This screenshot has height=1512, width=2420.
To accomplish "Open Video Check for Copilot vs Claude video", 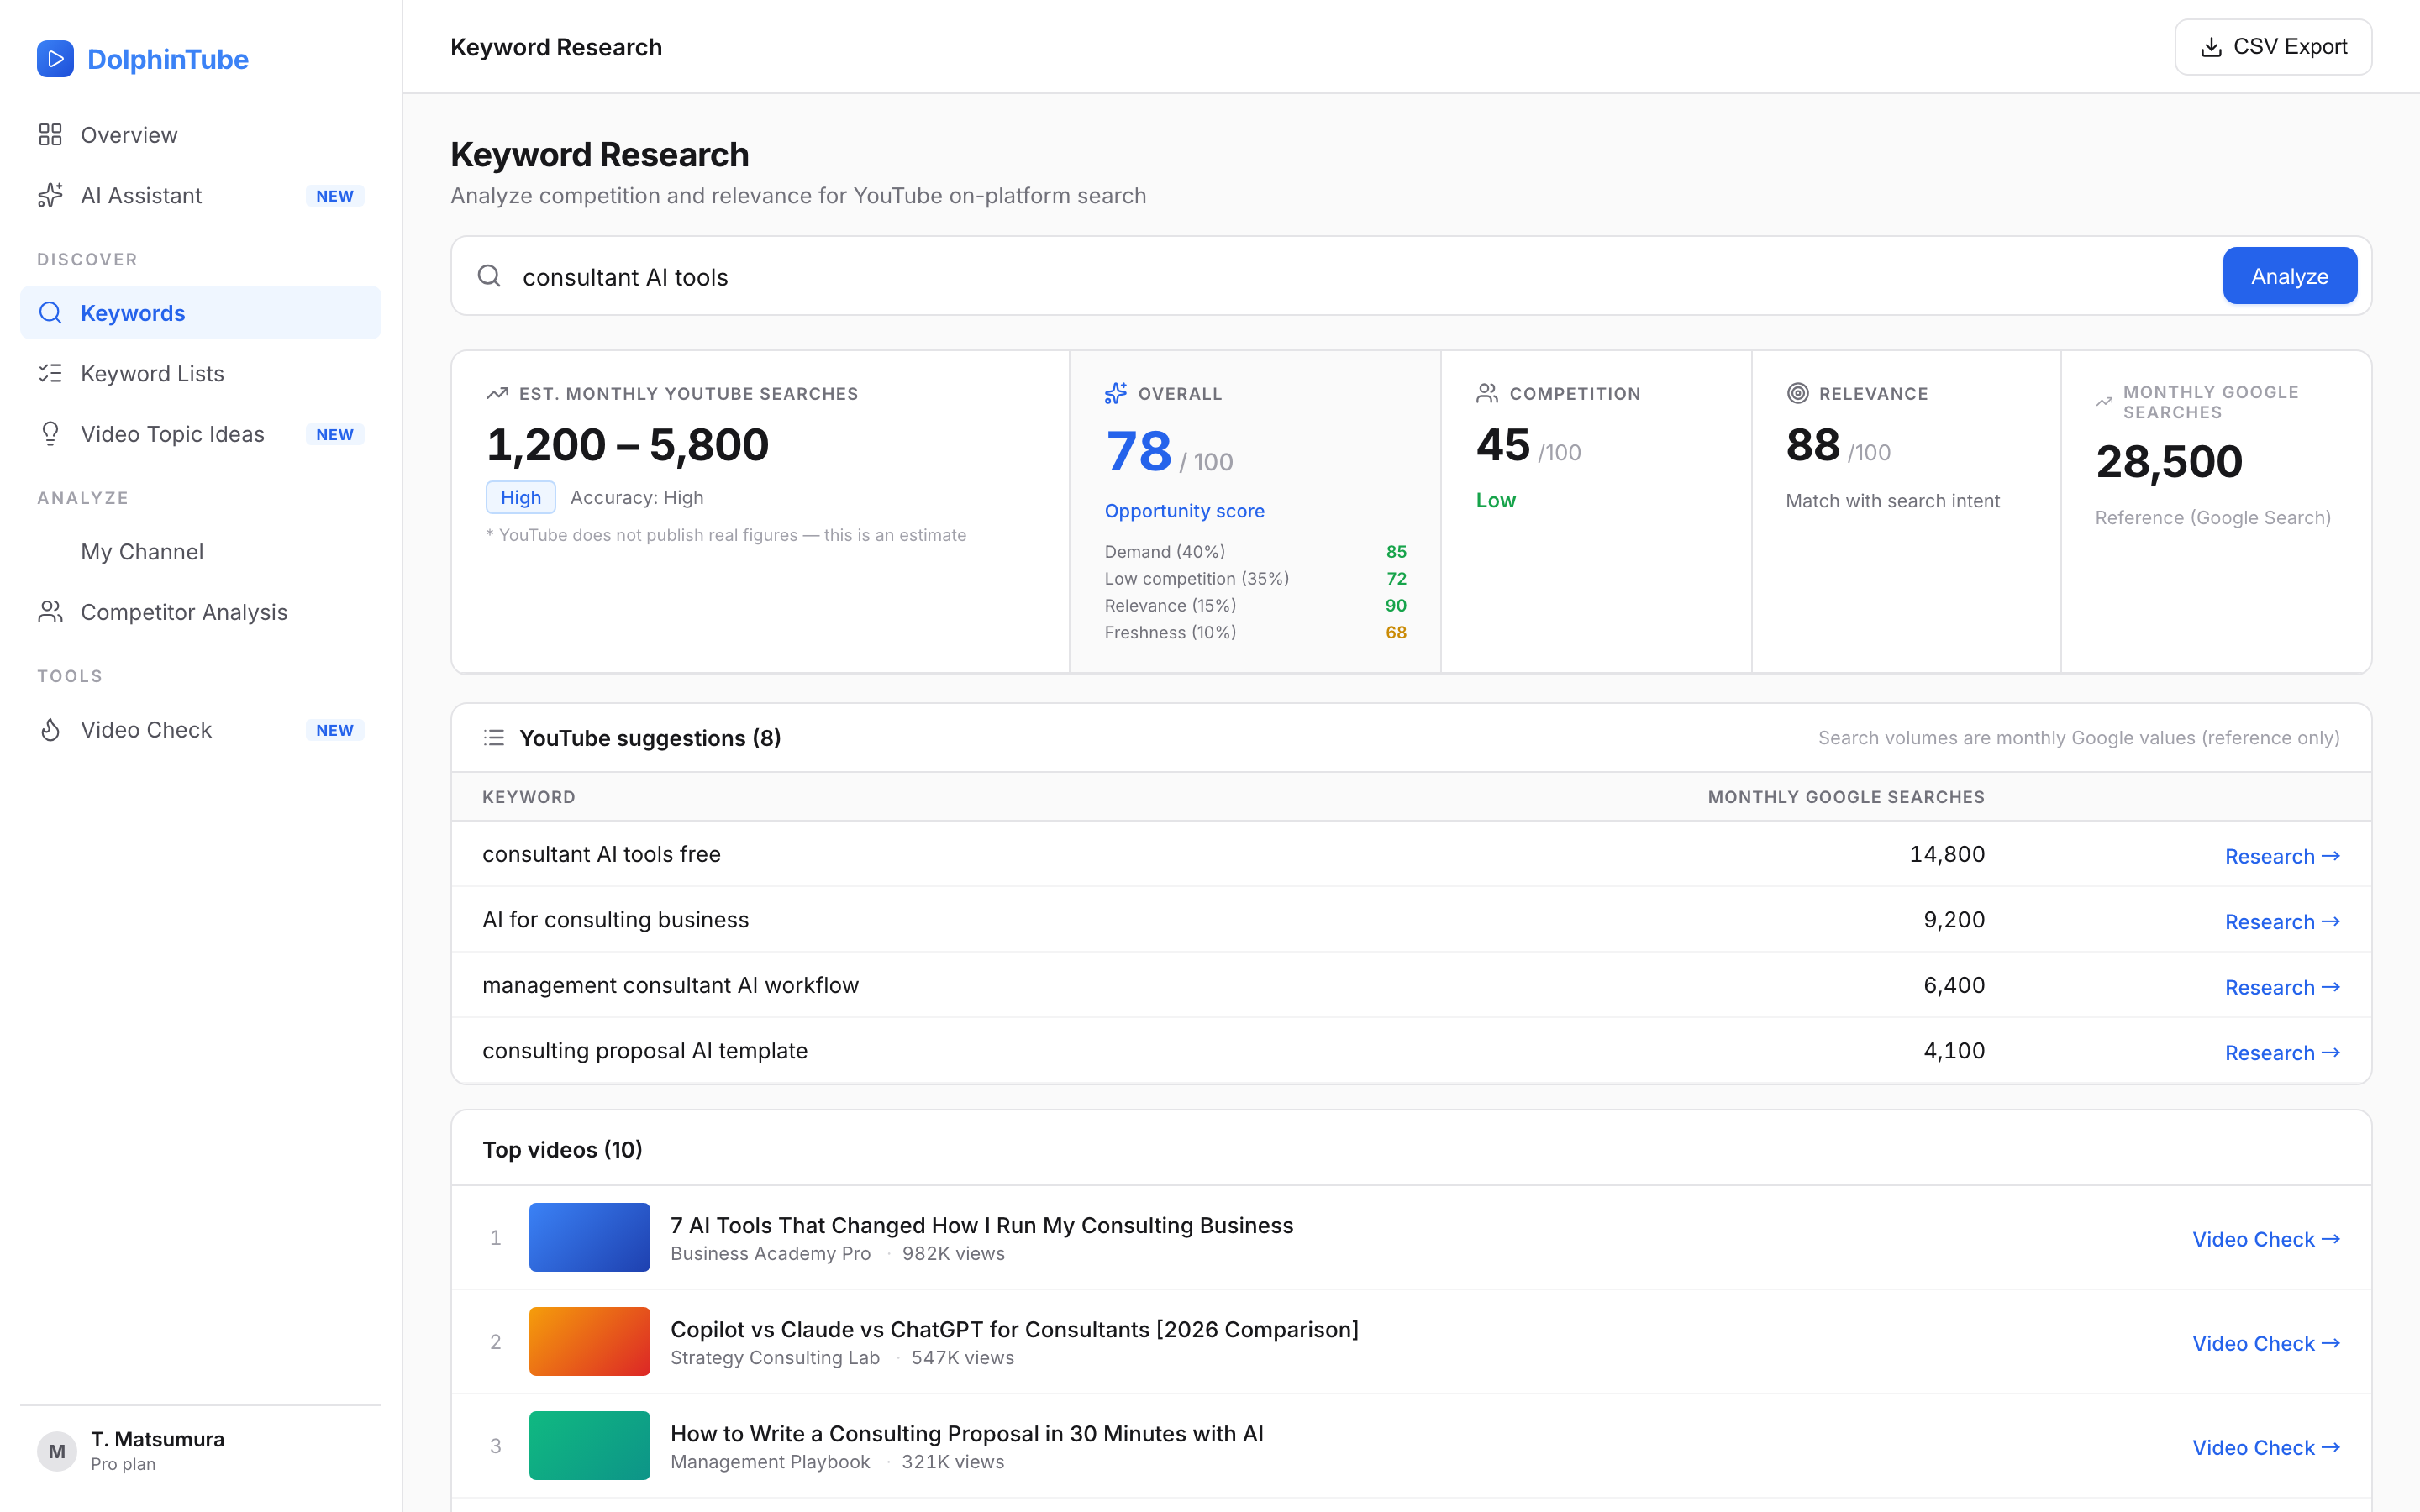I will click(2266, 1343).
